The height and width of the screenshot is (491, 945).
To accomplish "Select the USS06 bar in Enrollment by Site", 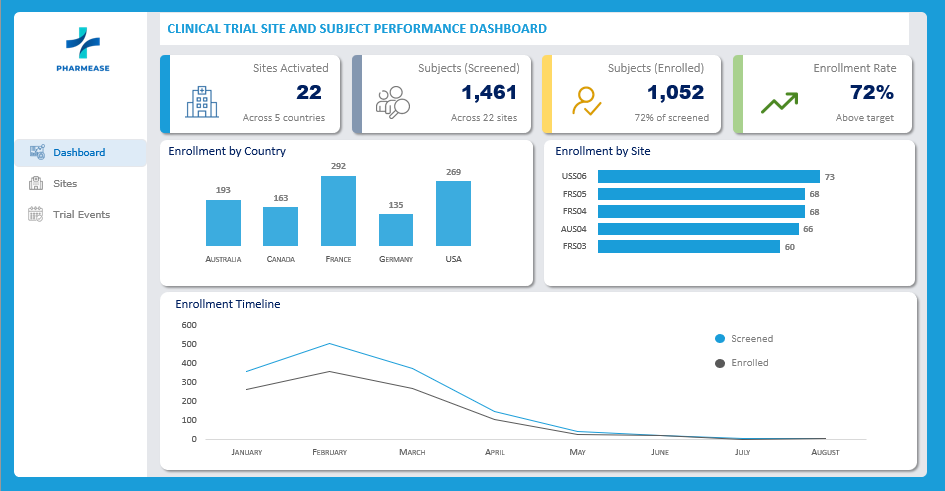I will coord(708,177).
